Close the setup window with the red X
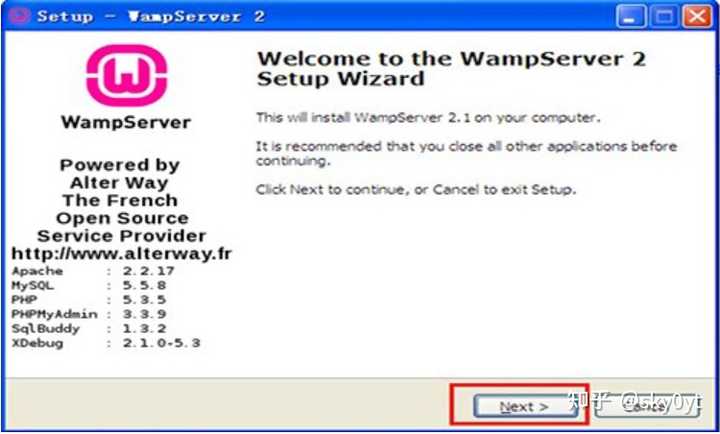 click(698, 17)
